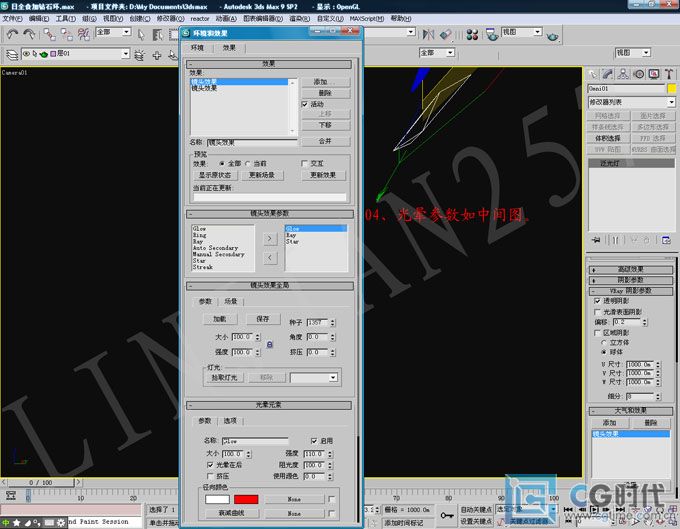
Task: Select the 当前 preview radio button
Action: click(x=248, y=163)
